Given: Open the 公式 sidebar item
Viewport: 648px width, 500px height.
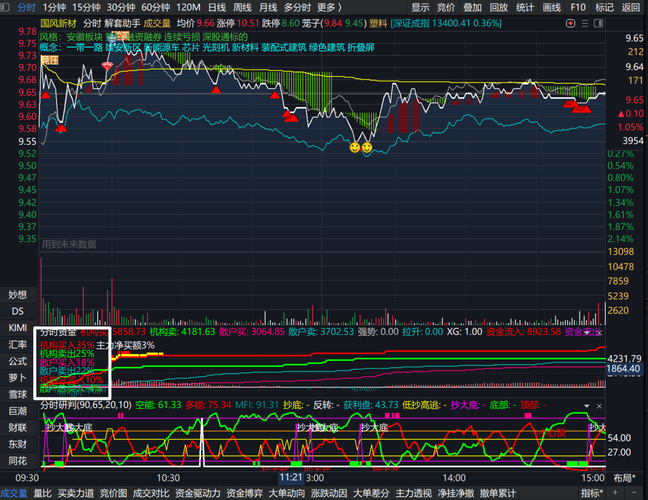Looking at the screenshot, I should click(x=18, y=361).
